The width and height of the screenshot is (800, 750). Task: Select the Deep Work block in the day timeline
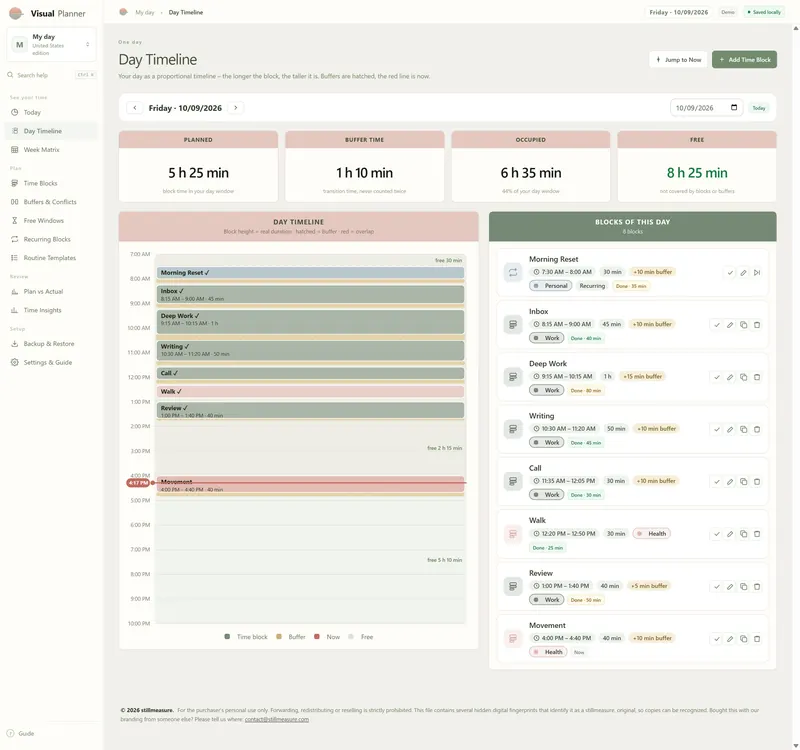310,322
